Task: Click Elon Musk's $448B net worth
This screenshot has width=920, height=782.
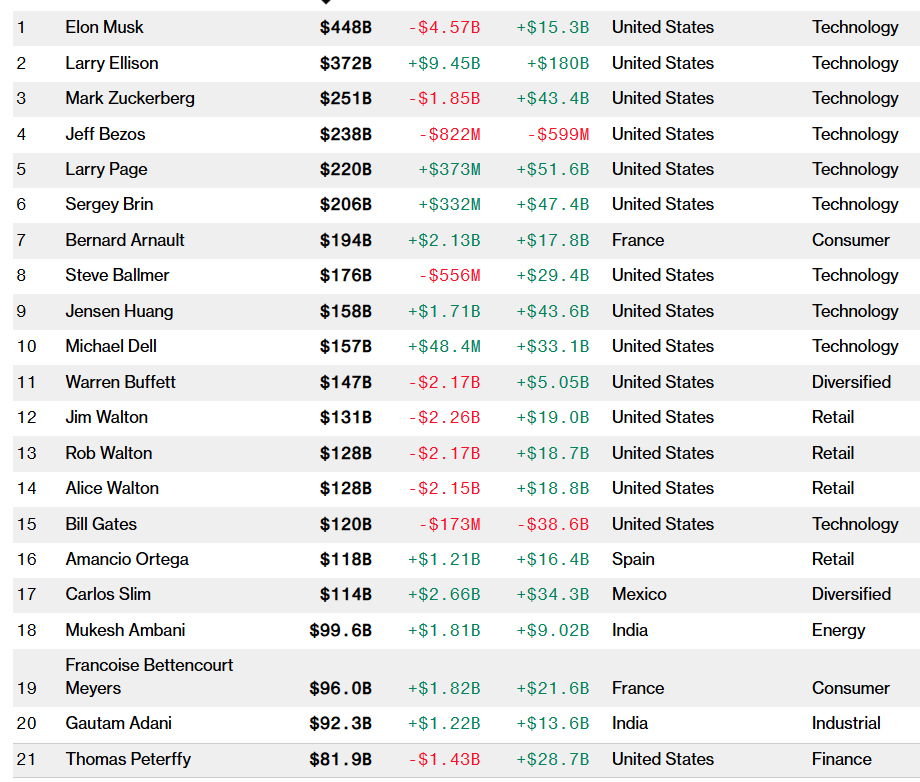Action: coord(345,27)
